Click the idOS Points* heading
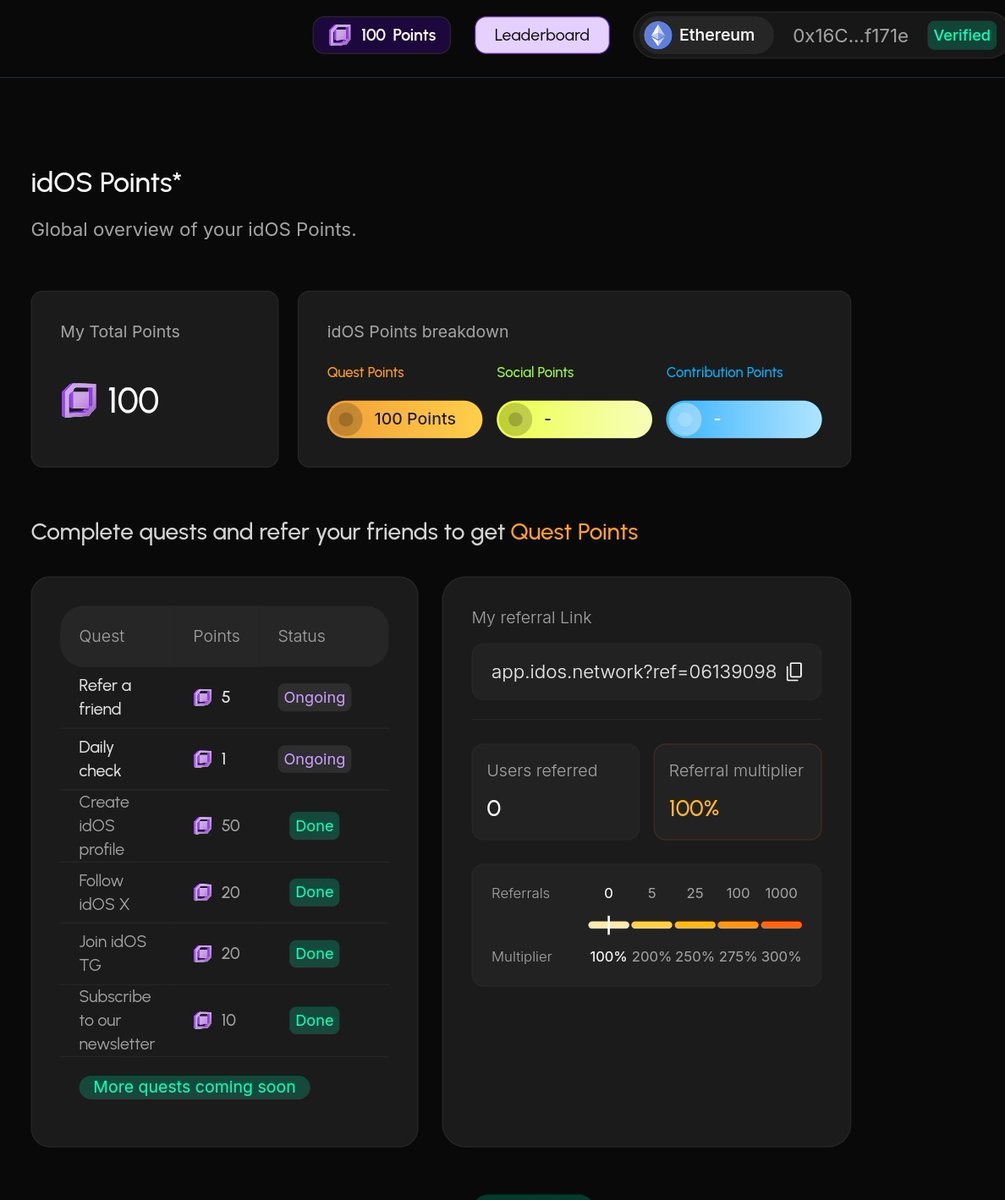This screenshot has width=1005, height=1200. coord(106,183)
